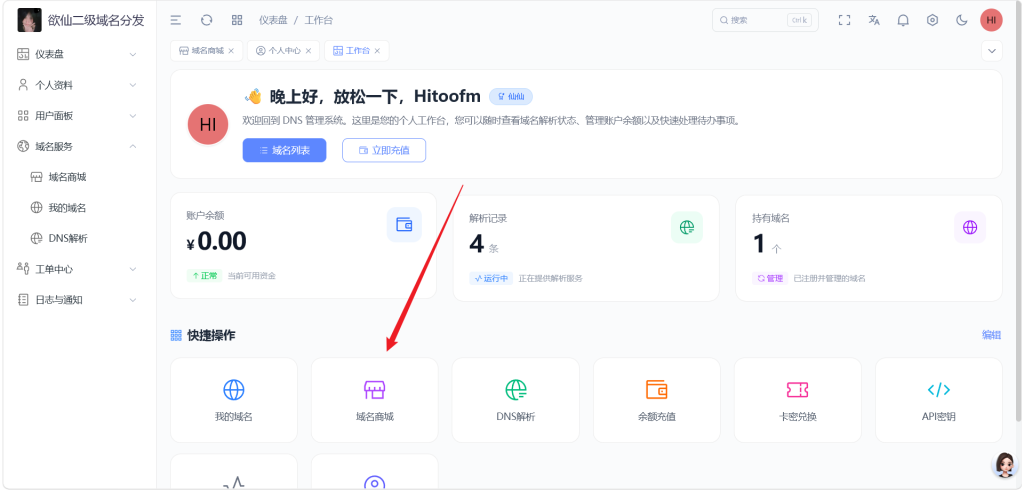Open the tabs dropdown arrow at right

[x=992, y=51]
